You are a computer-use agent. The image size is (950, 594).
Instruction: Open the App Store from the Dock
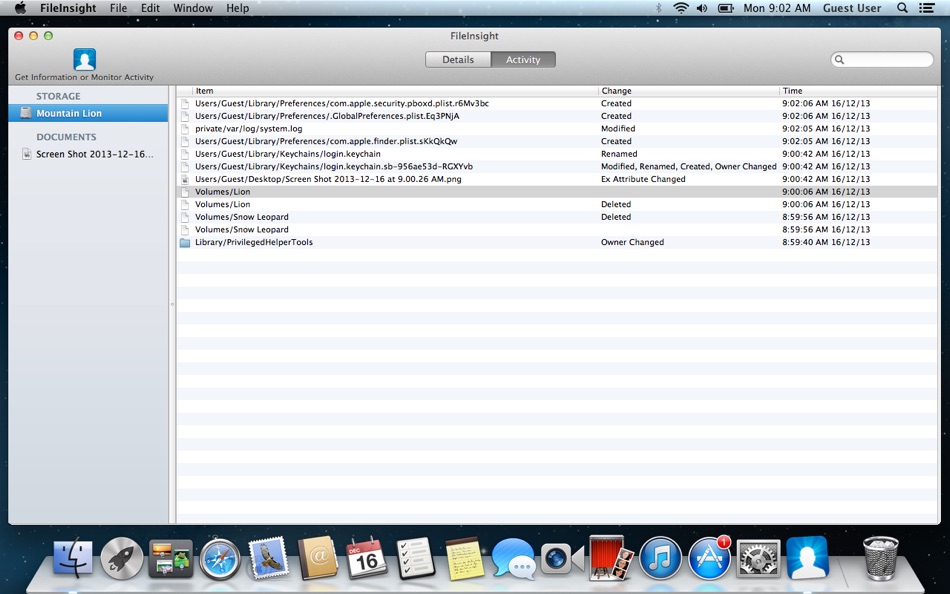709,558
